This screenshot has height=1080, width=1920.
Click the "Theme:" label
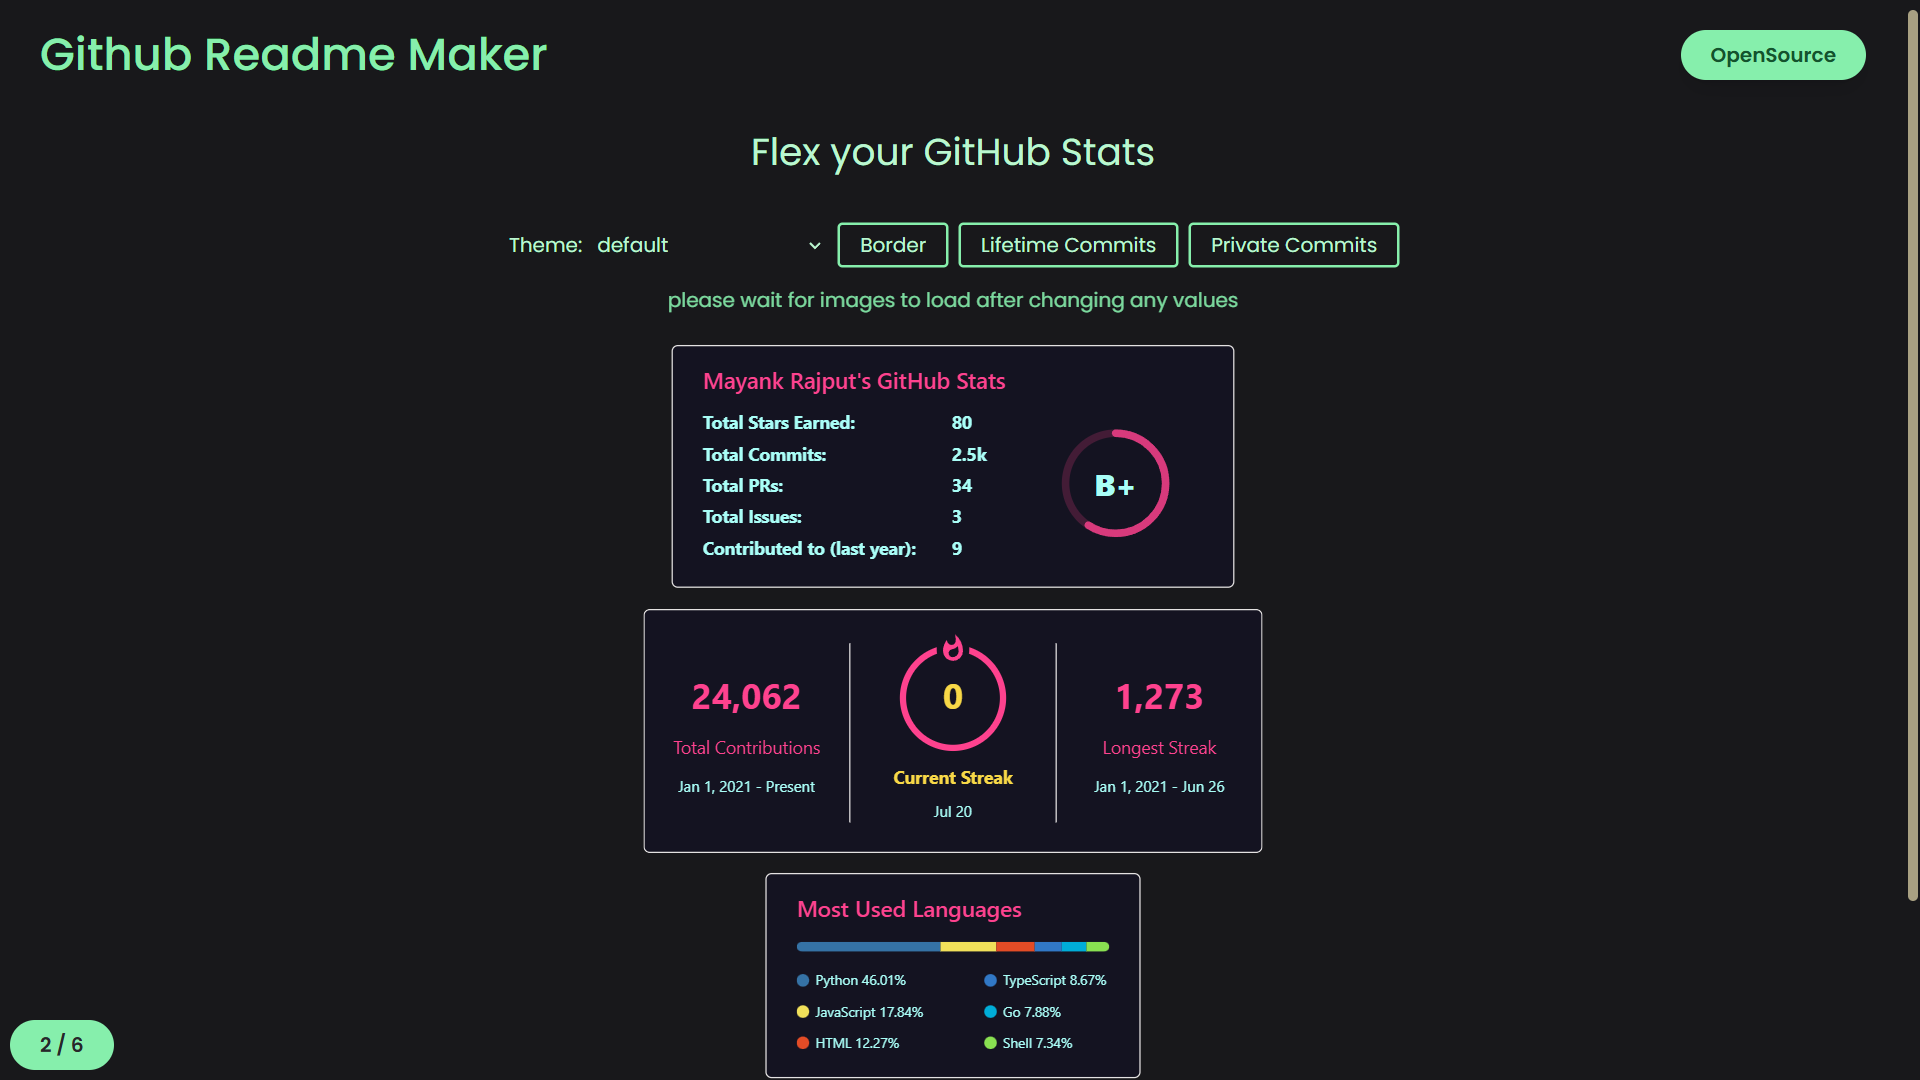545,245
